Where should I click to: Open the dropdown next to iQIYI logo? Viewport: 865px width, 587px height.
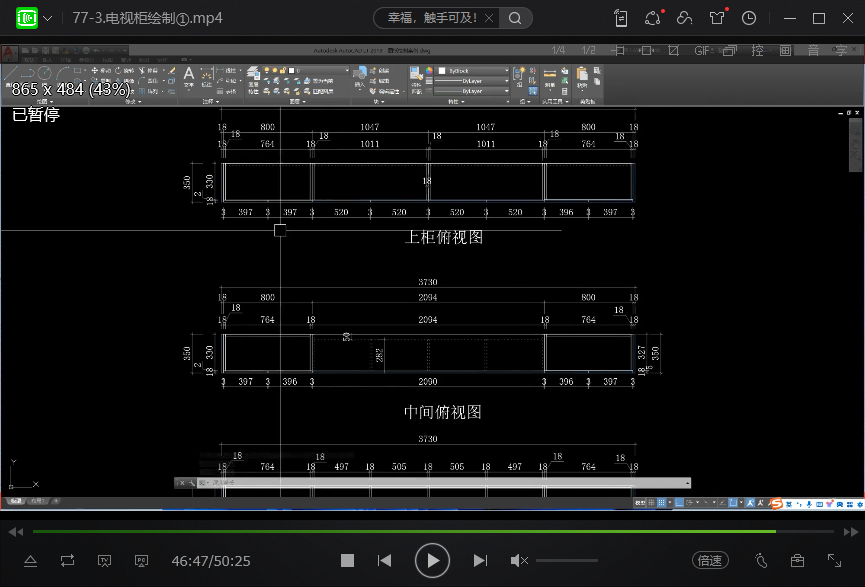[48, 18]
